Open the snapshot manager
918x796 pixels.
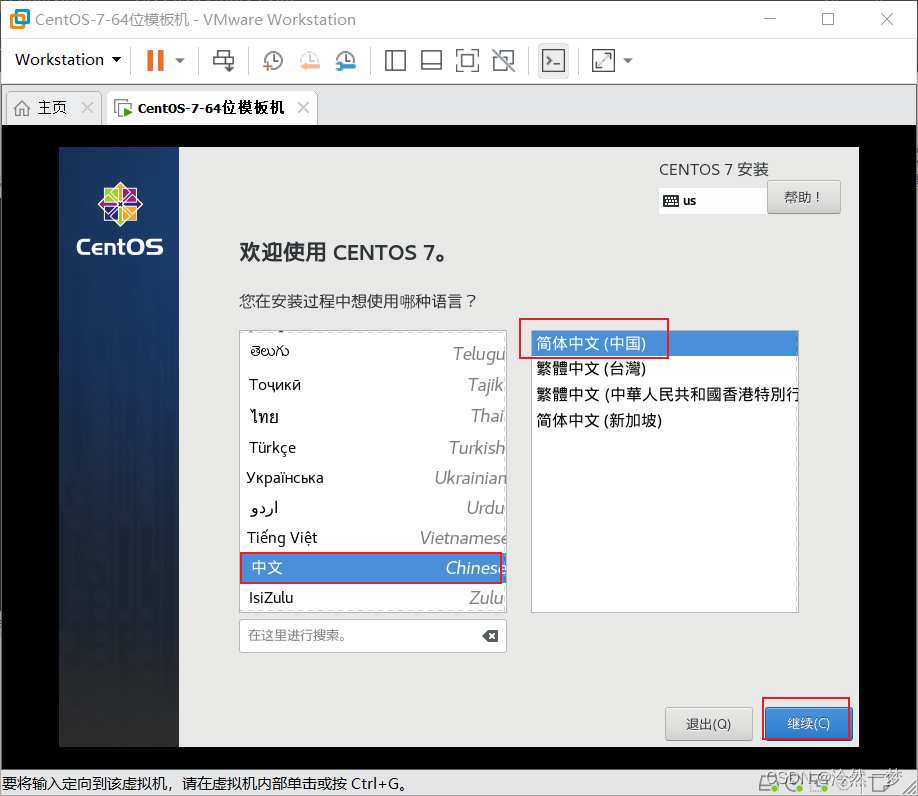(x=345, y=60)
